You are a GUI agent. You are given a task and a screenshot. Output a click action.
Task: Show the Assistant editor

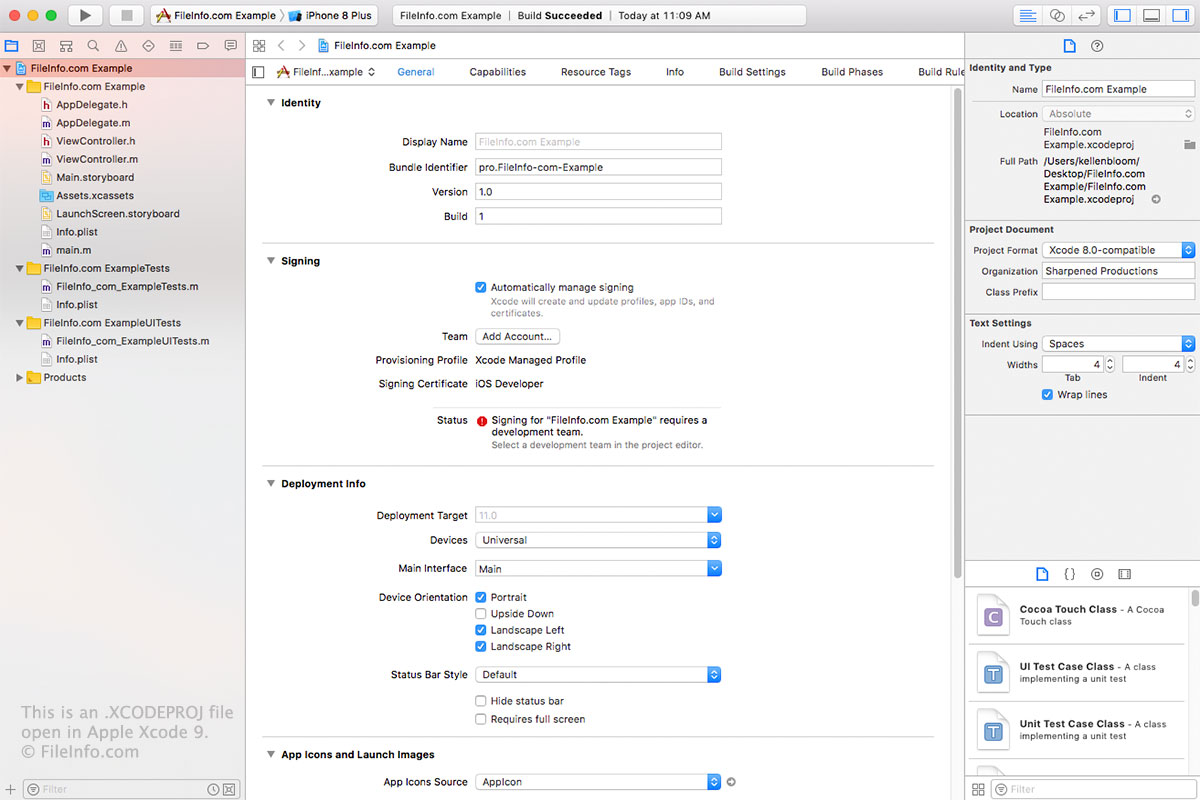[1057, 16]
